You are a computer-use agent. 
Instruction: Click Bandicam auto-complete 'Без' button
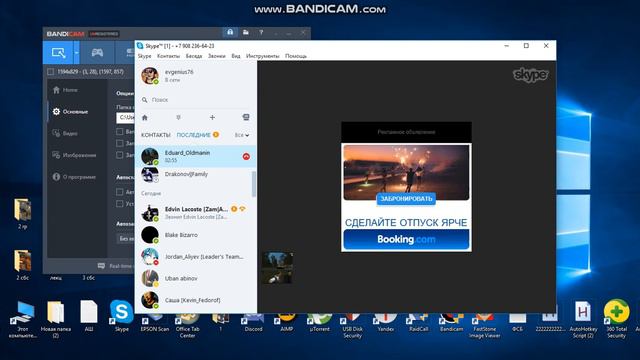click(125, 238)
